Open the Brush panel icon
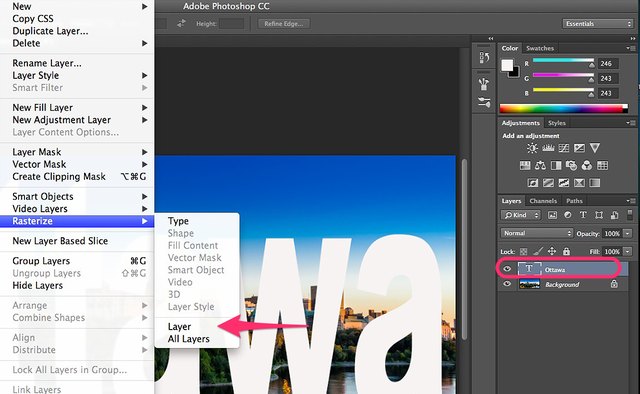Image resolution: width=640 pixels, height=394 pixels. [484, 84]
